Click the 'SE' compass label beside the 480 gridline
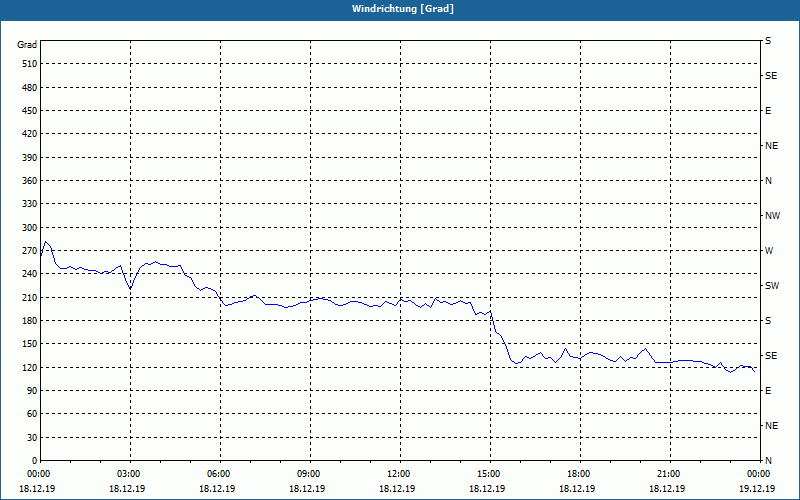800x500 pixels. tap(771, 76)
